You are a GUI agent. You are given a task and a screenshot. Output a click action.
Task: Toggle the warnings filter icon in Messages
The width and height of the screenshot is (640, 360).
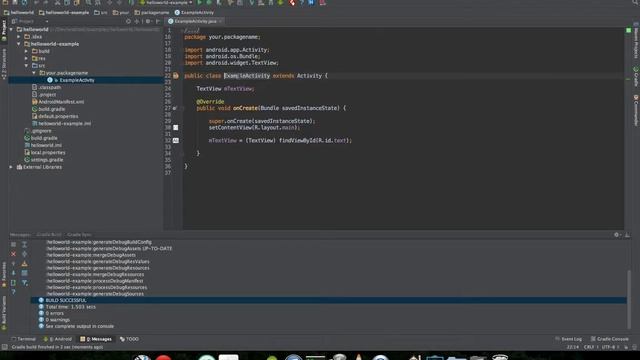(x=24, y=264)
